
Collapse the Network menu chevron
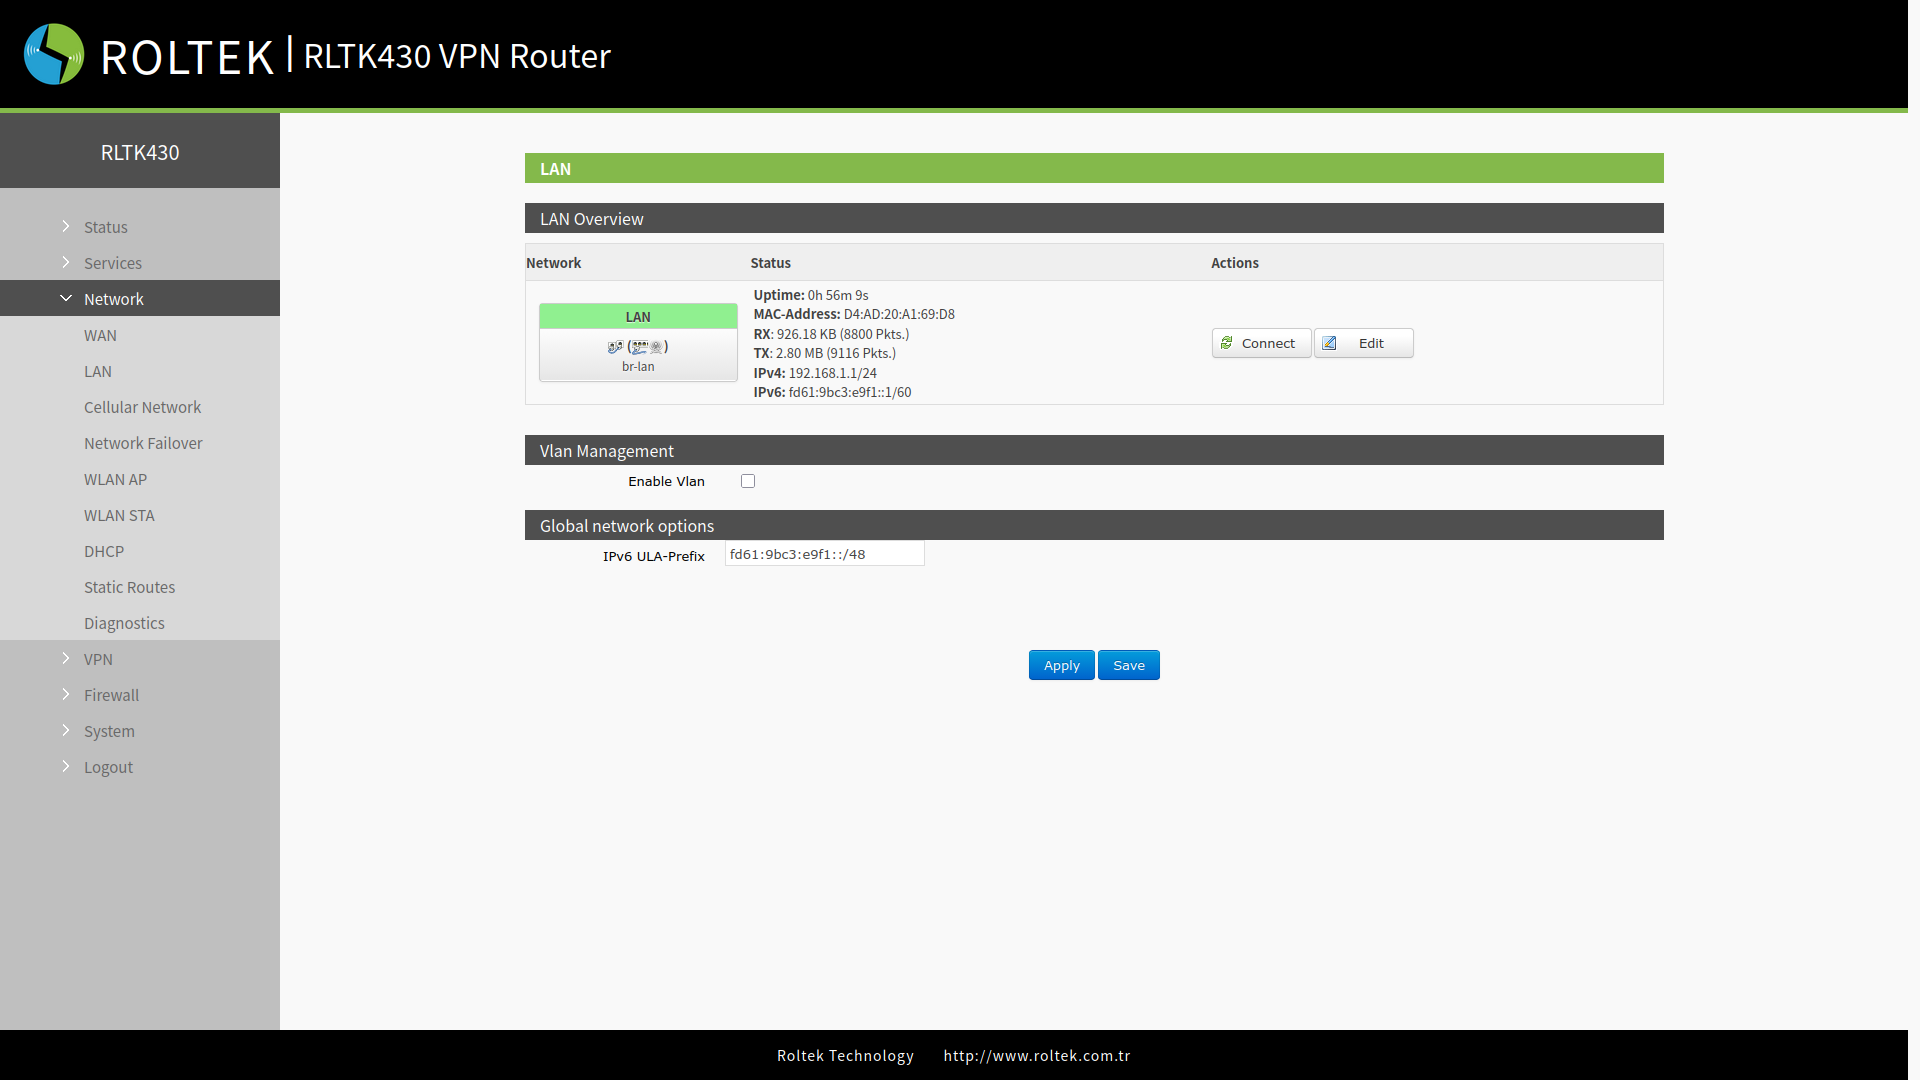66,298
